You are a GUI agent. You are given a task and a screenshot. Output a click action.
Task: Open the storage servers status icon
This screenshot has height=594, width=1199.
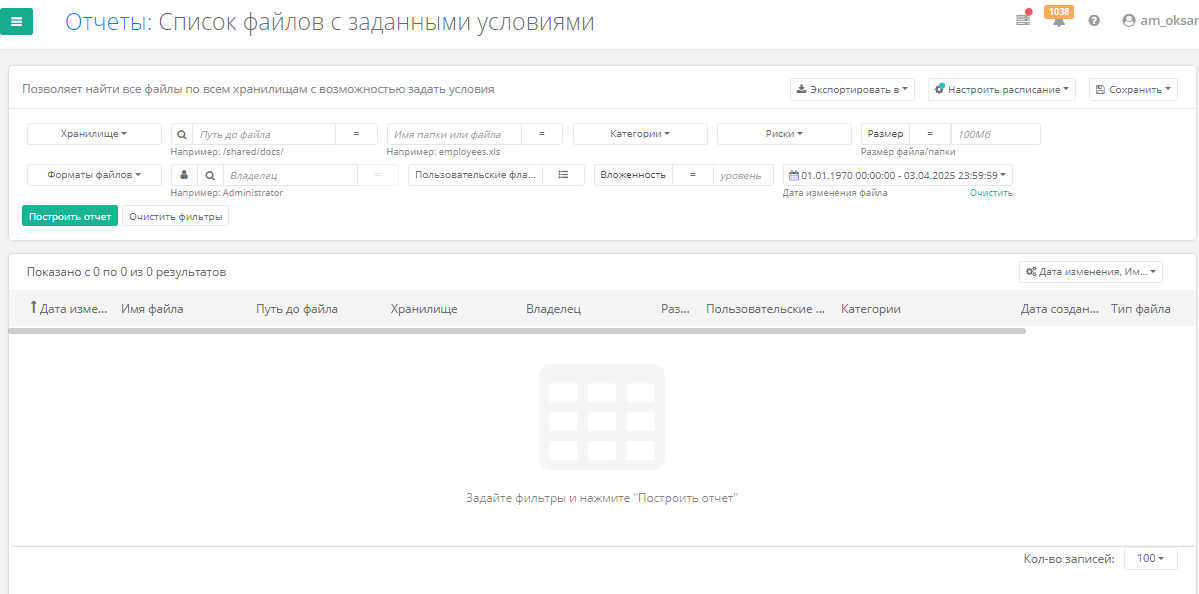coord(1022,21)
